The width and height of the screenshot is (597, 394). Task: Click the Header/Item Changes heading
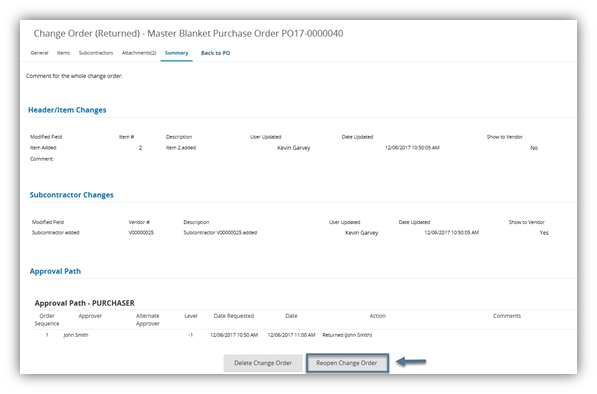(67, 110)
